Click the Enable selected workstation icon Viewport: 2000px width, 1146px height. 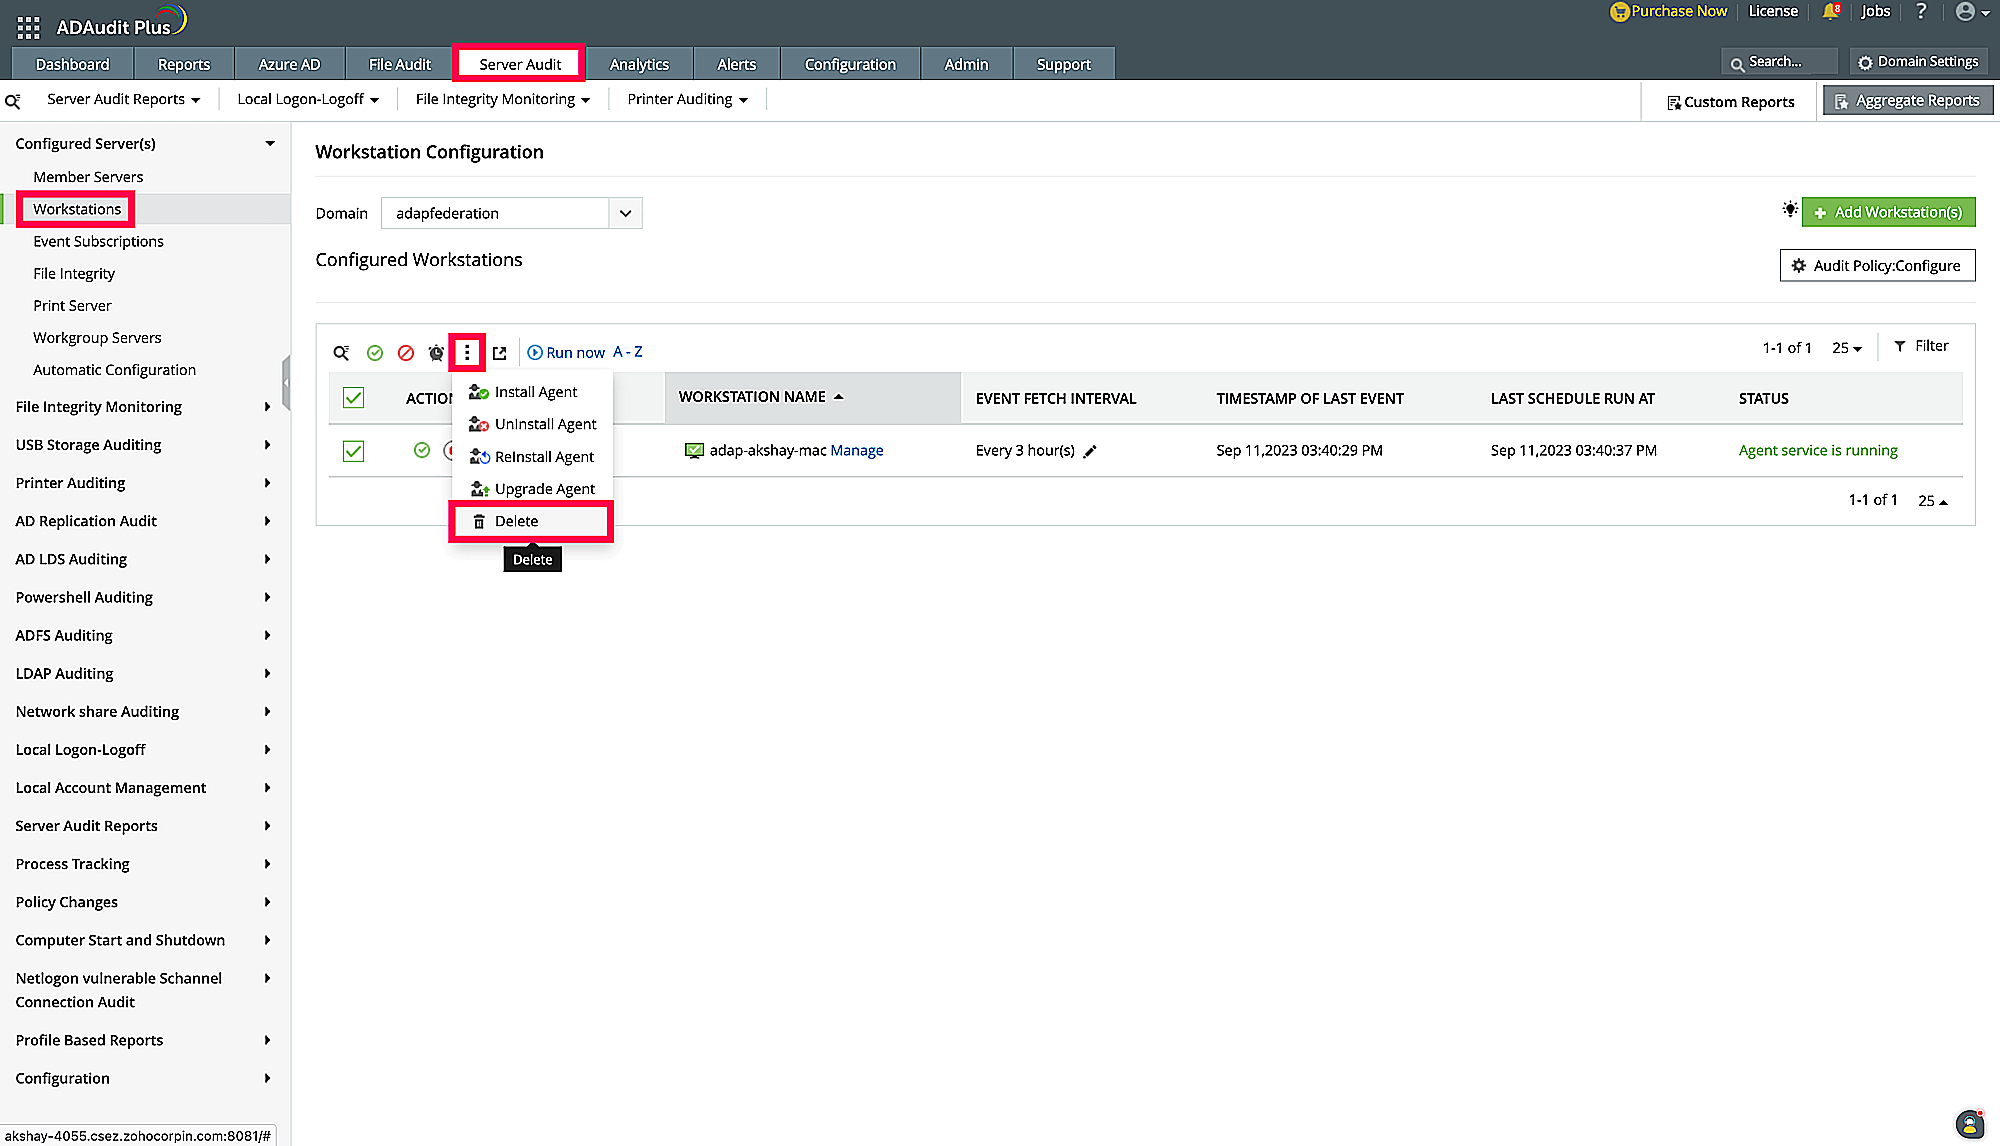click(x=375, y=352)
